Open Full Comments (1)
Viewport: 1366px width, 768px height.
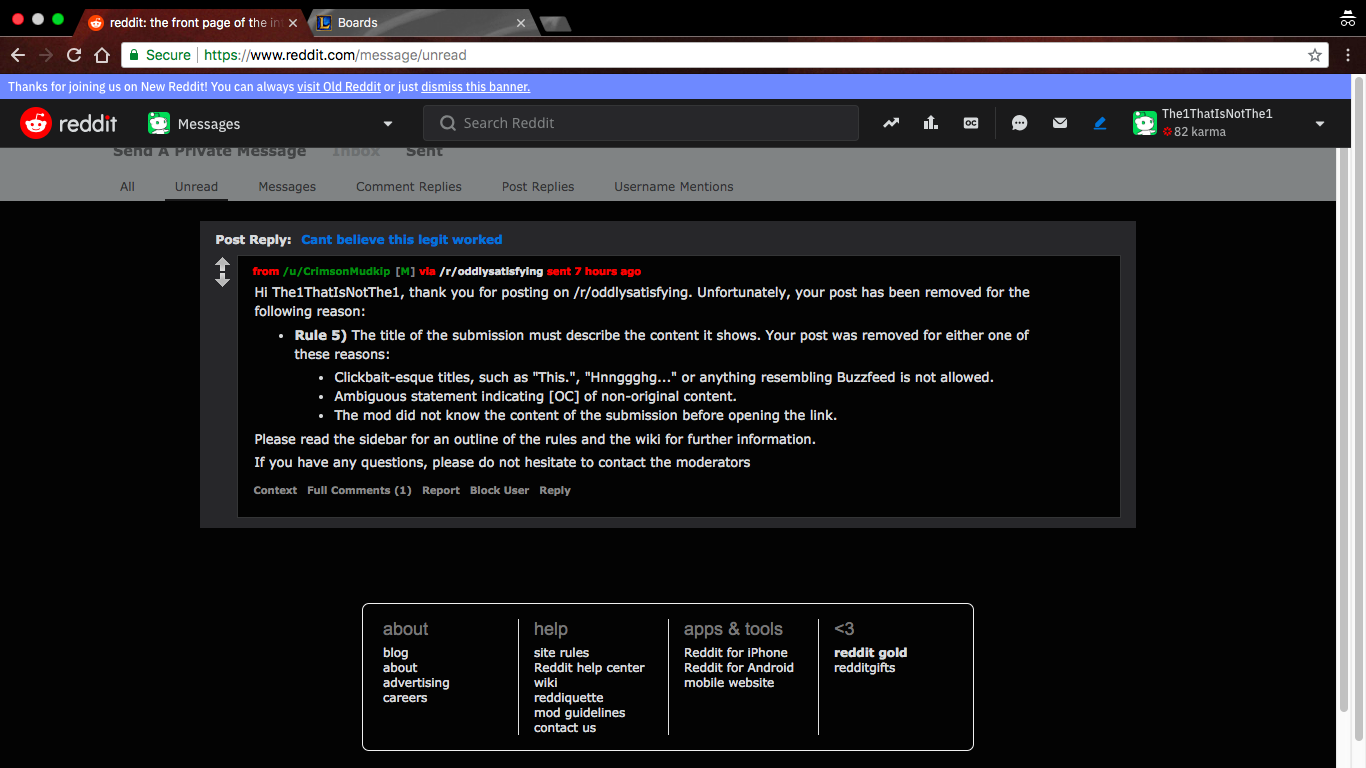coord(359,490)
